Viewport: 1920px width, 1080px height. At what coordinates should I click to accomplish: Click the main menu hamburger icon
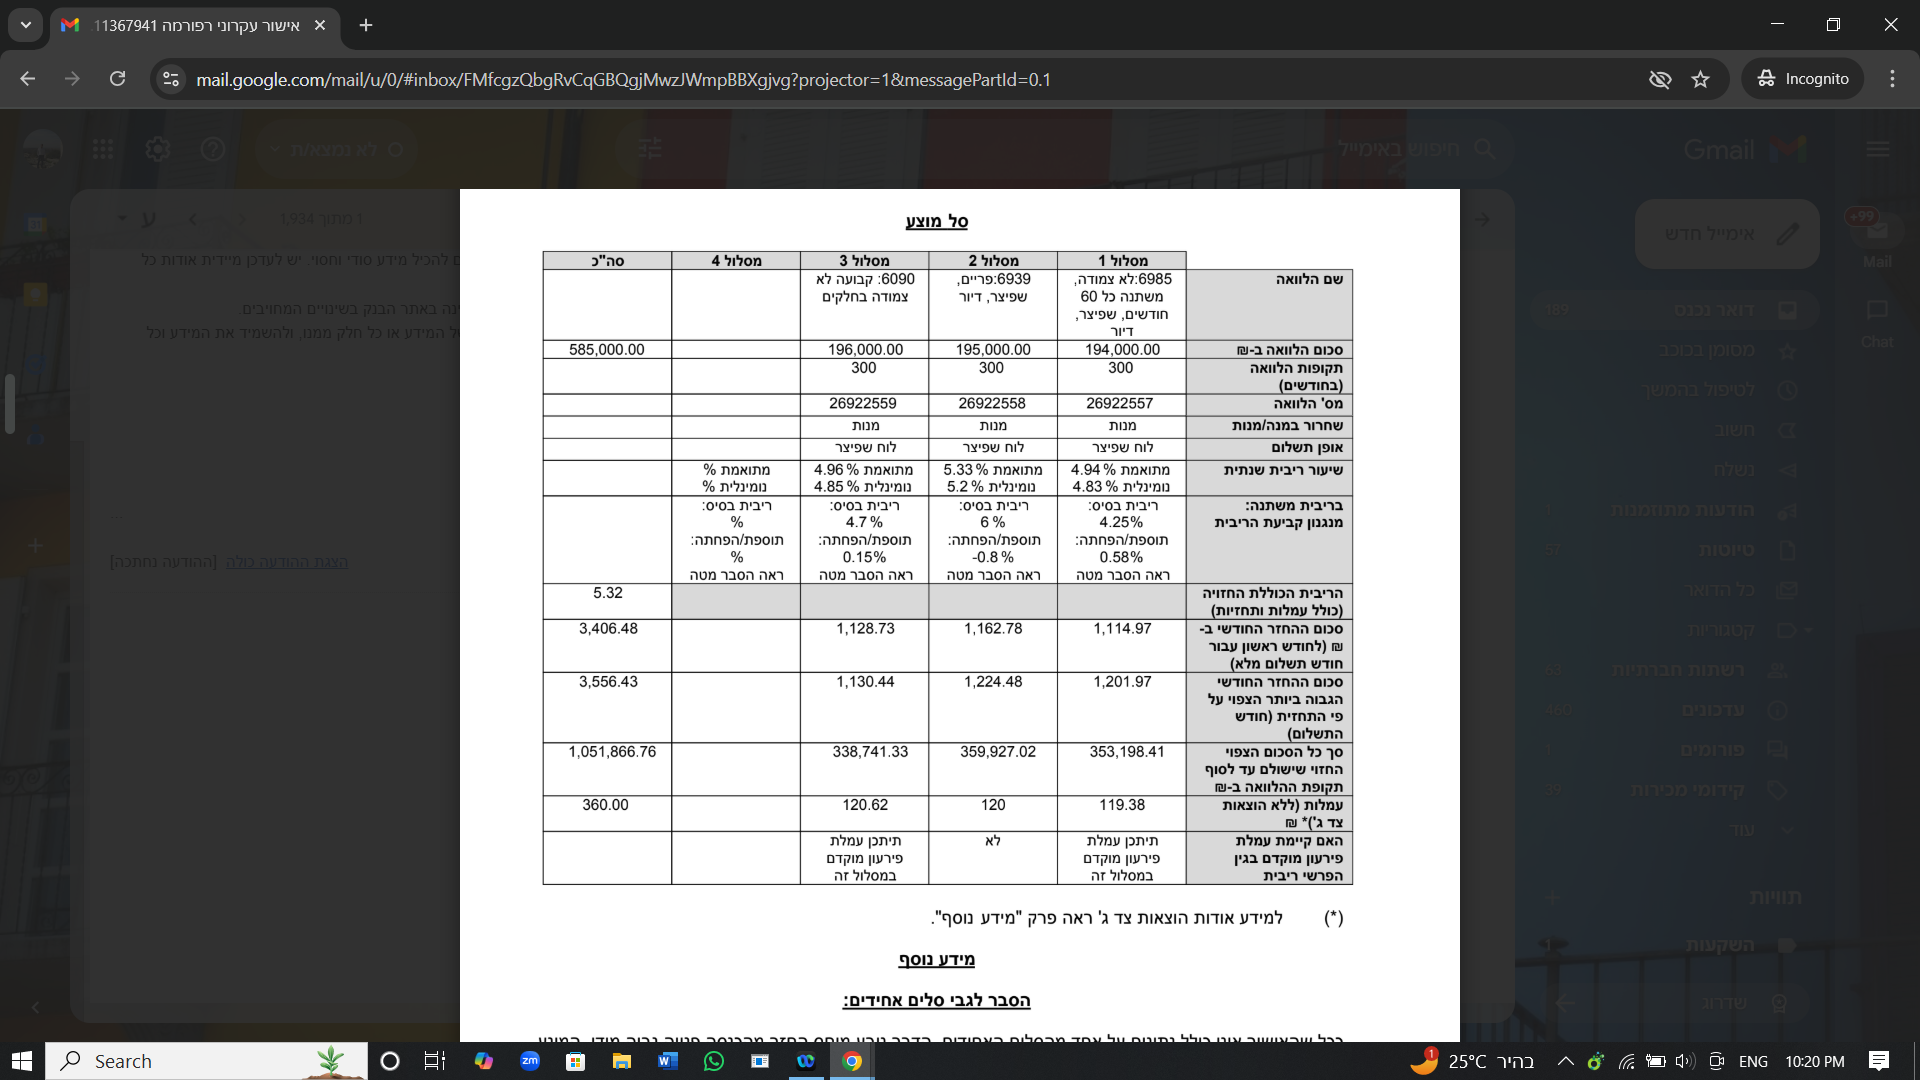[1877, 150]
